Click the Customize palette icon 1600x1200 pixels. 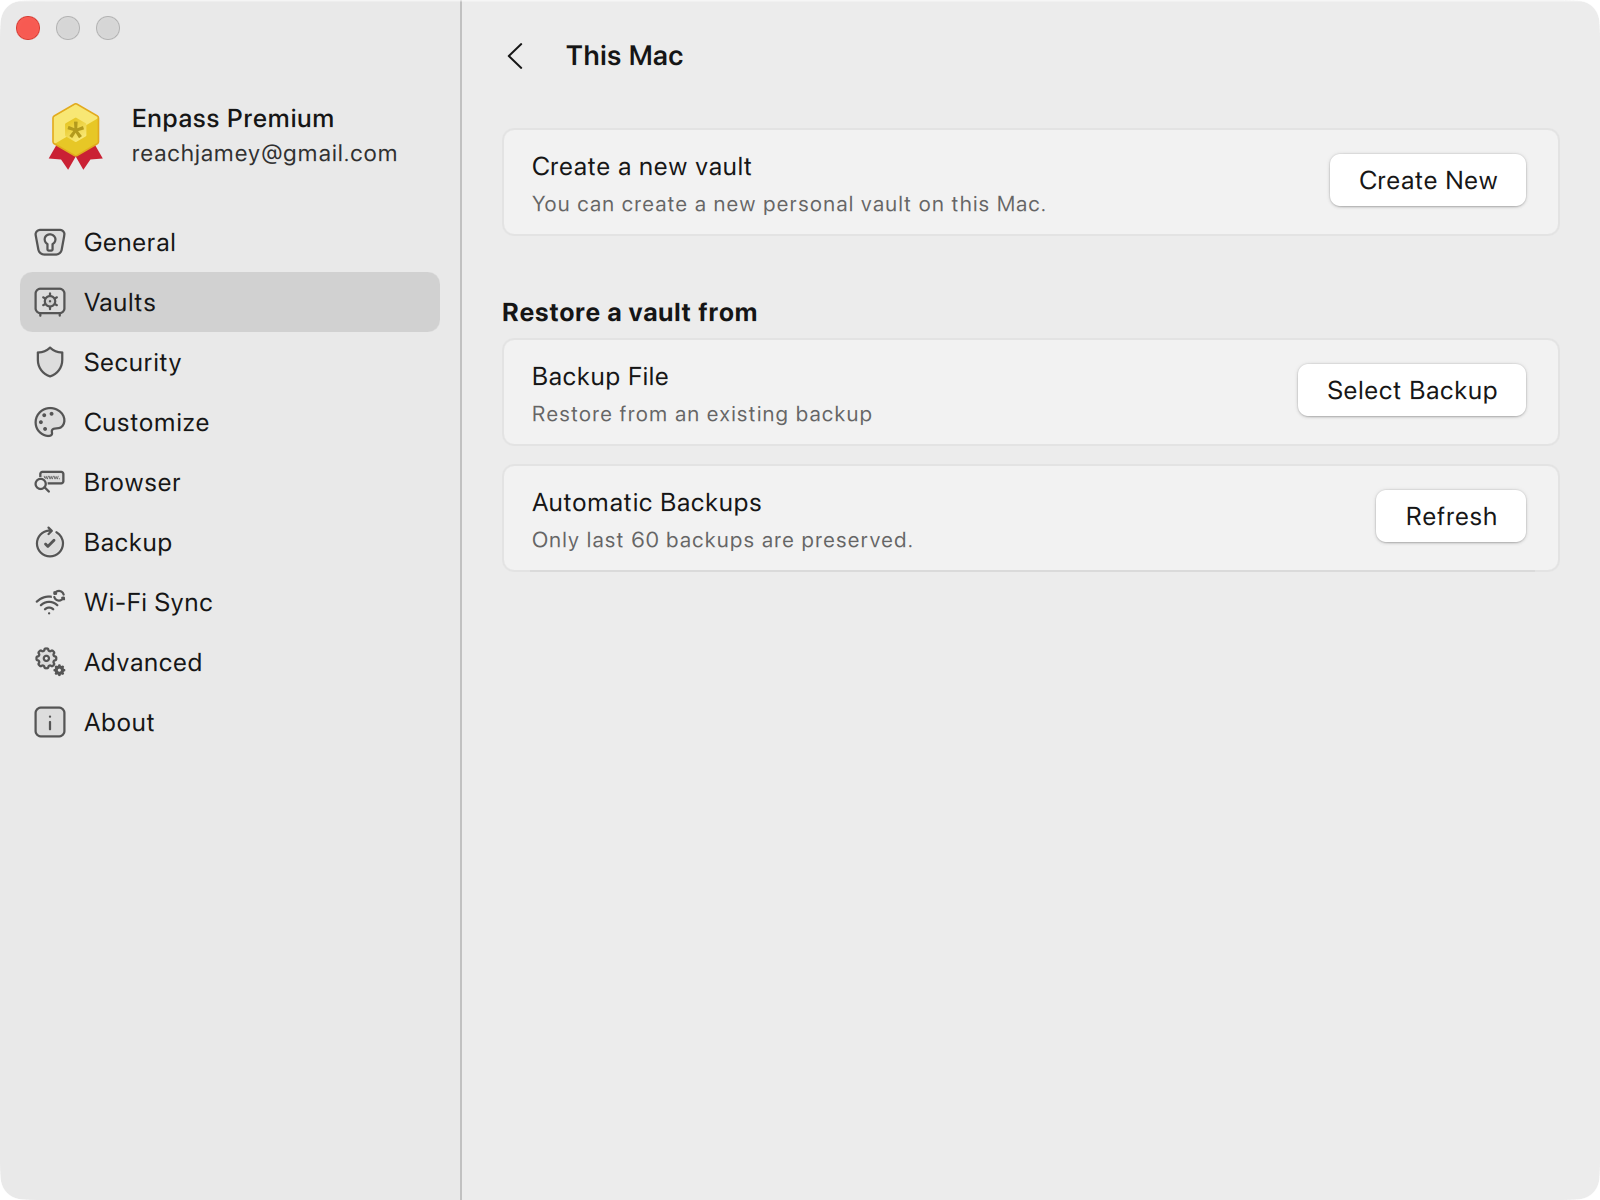click(50, 422)
